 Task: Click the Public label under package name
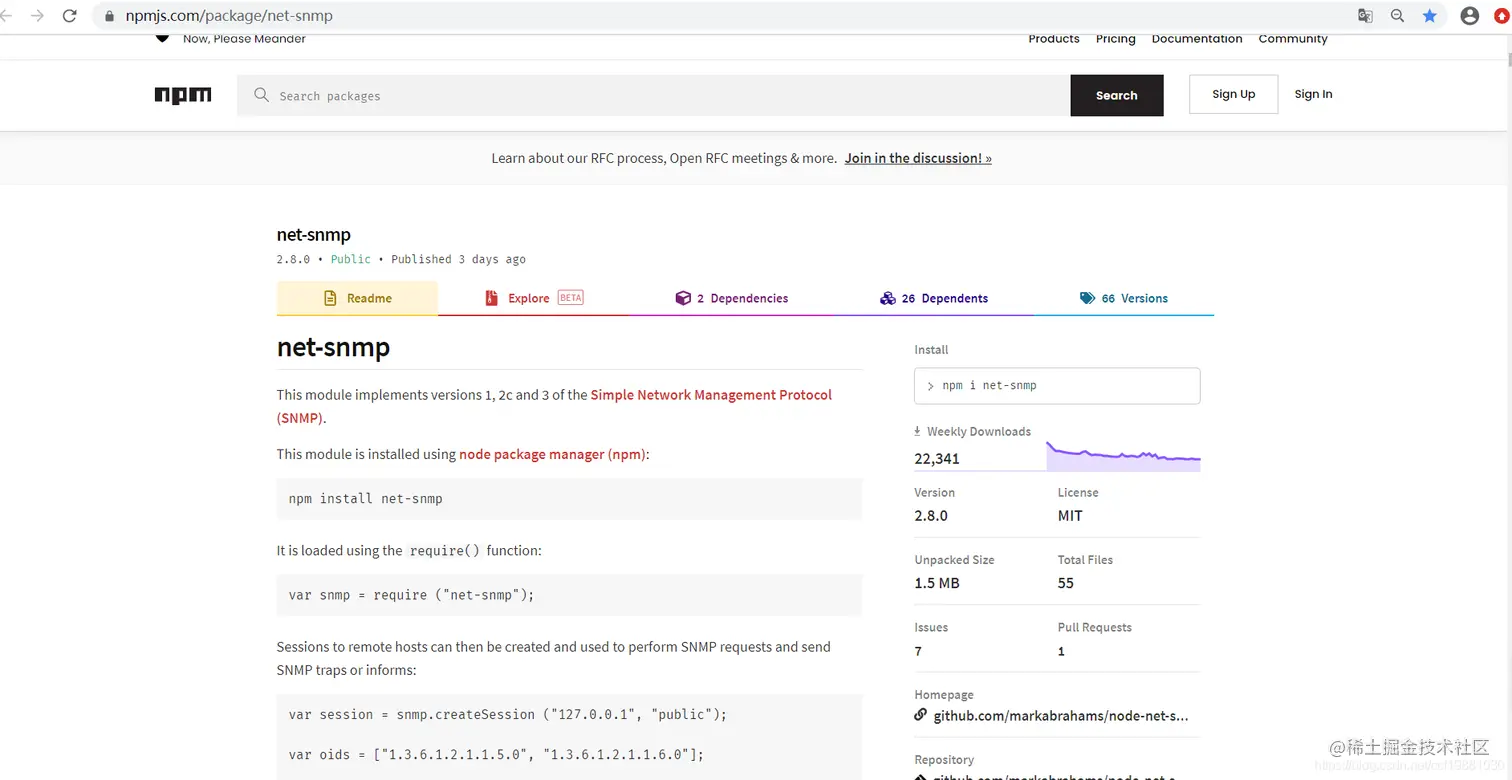coord(351,259)
